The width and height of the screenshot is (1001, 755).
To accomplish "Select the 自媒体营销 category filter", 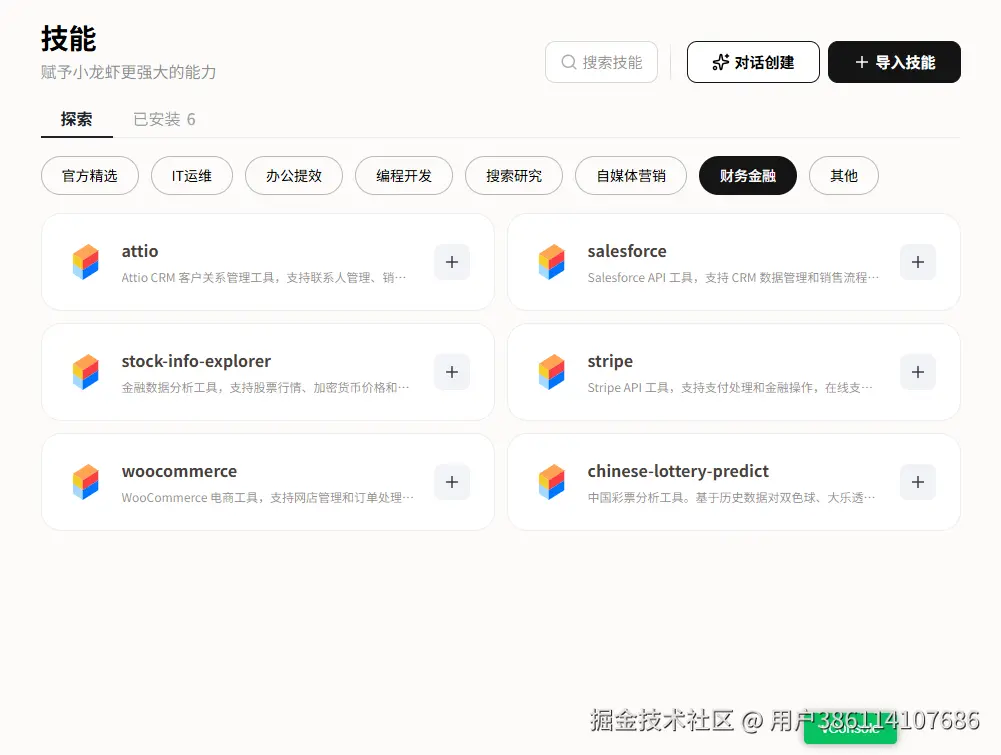I will point(631,176).
